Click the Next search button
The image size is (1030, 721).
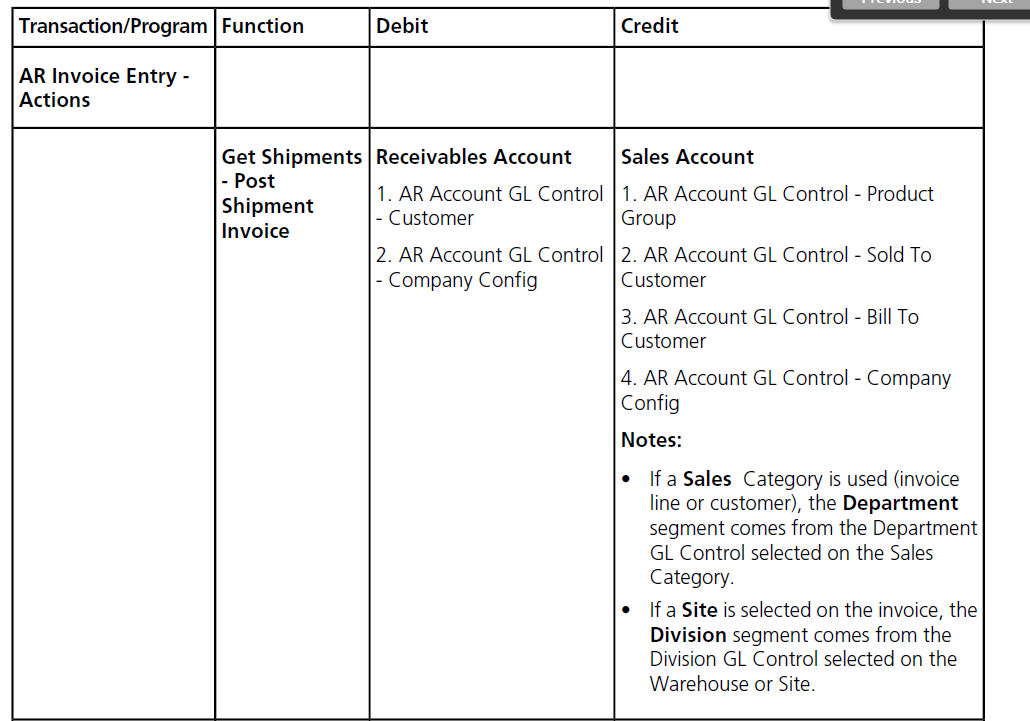[x=991, y=3]
